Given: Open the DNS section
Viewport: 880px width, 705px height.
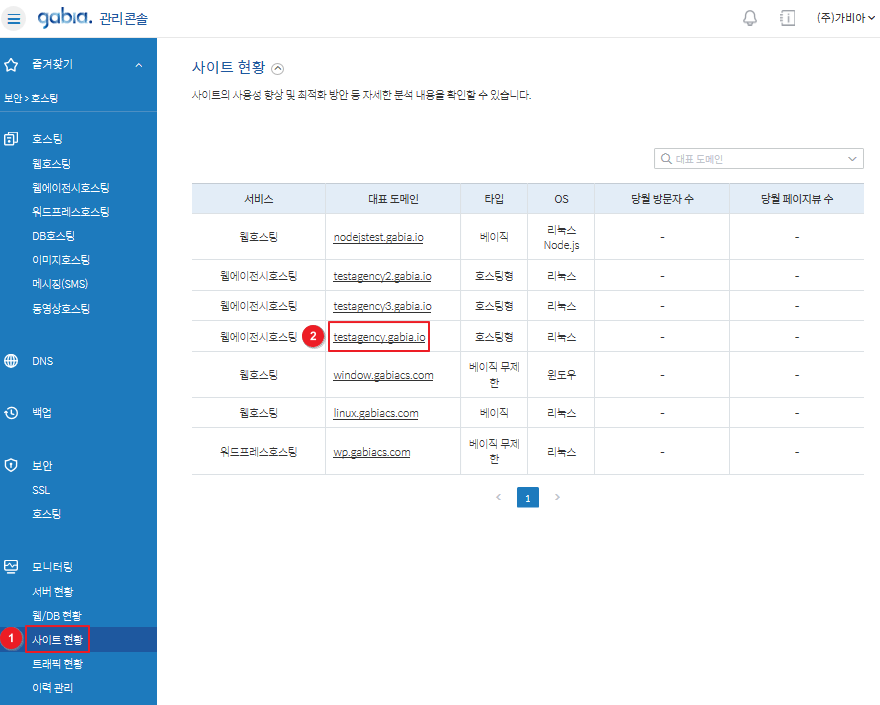Looking at the screenshot, I should [x=43, y=361].
